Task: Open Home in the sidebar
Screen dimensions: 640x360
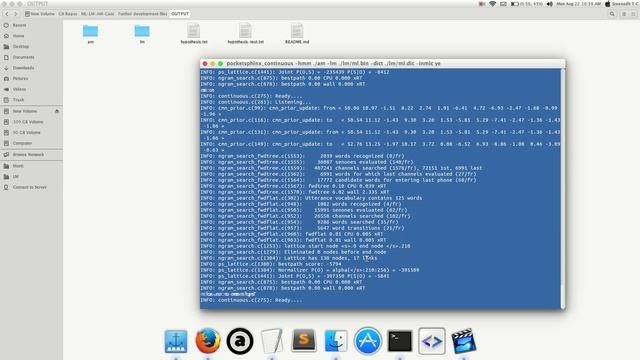Action: coord(31,36)
